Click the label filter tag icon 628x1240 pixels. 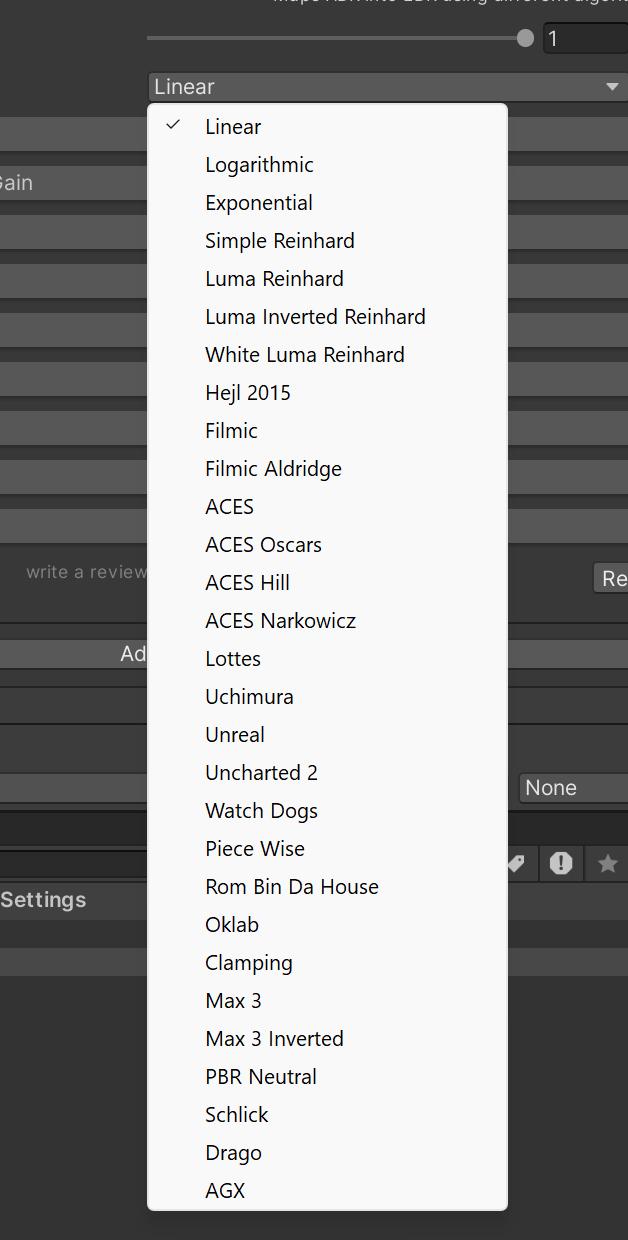pyautogui.click(x=516, y=863)
